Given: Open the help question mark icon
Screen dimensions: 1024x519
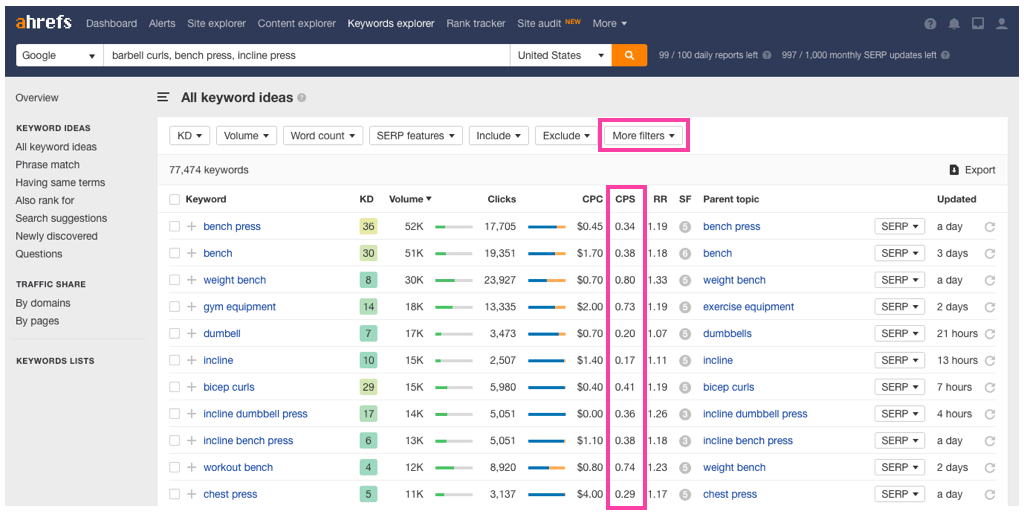Looking at the screenshot, I should pyautogui.click(x=931, y=24).
